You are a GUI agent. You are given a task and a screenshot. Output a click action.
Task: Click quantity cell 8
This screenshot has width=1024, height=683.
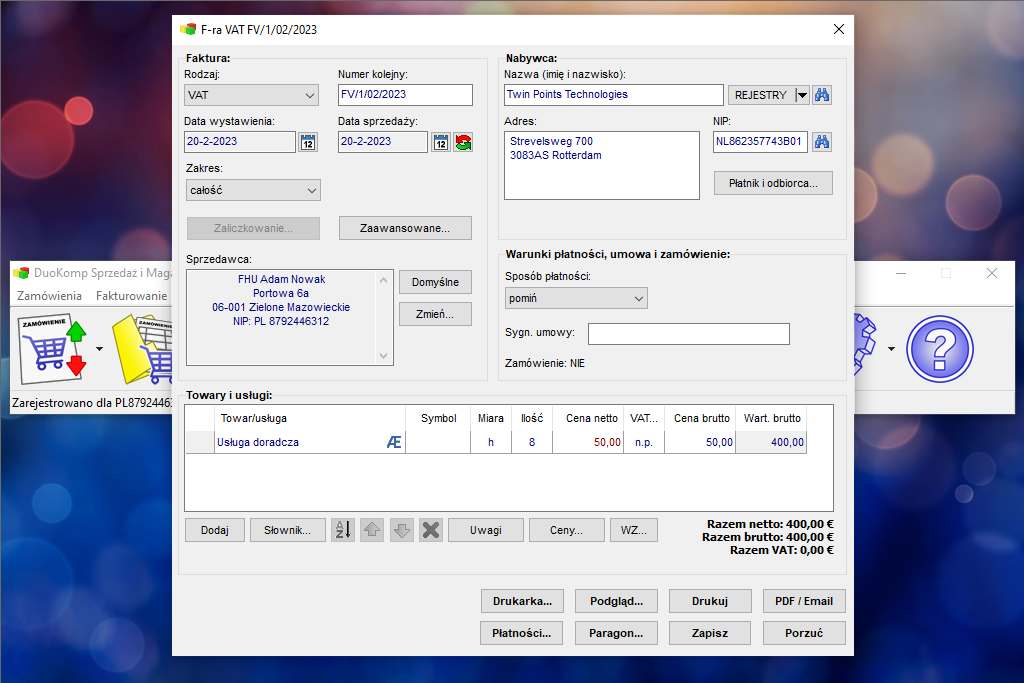pyautogui.click(x=532, y=442)
